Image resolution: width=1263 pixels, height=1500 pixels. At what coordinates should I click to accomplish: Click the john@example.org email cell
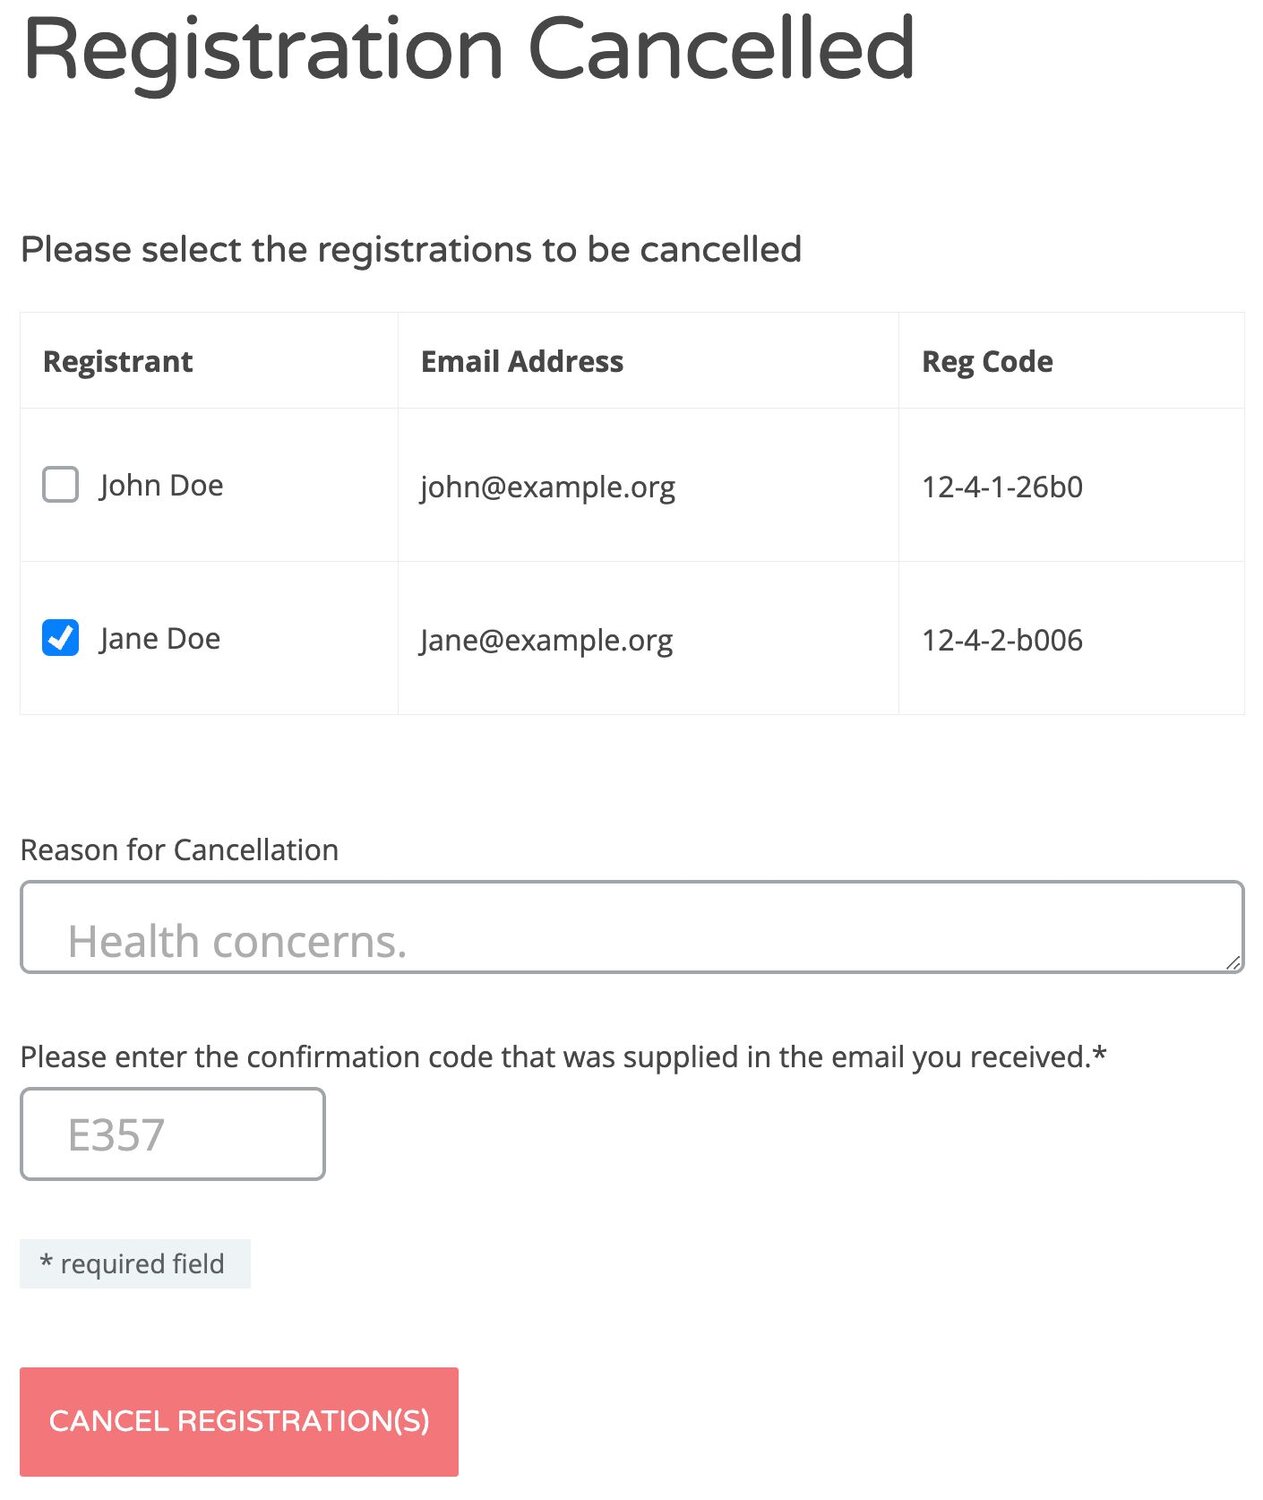(547, 487)
